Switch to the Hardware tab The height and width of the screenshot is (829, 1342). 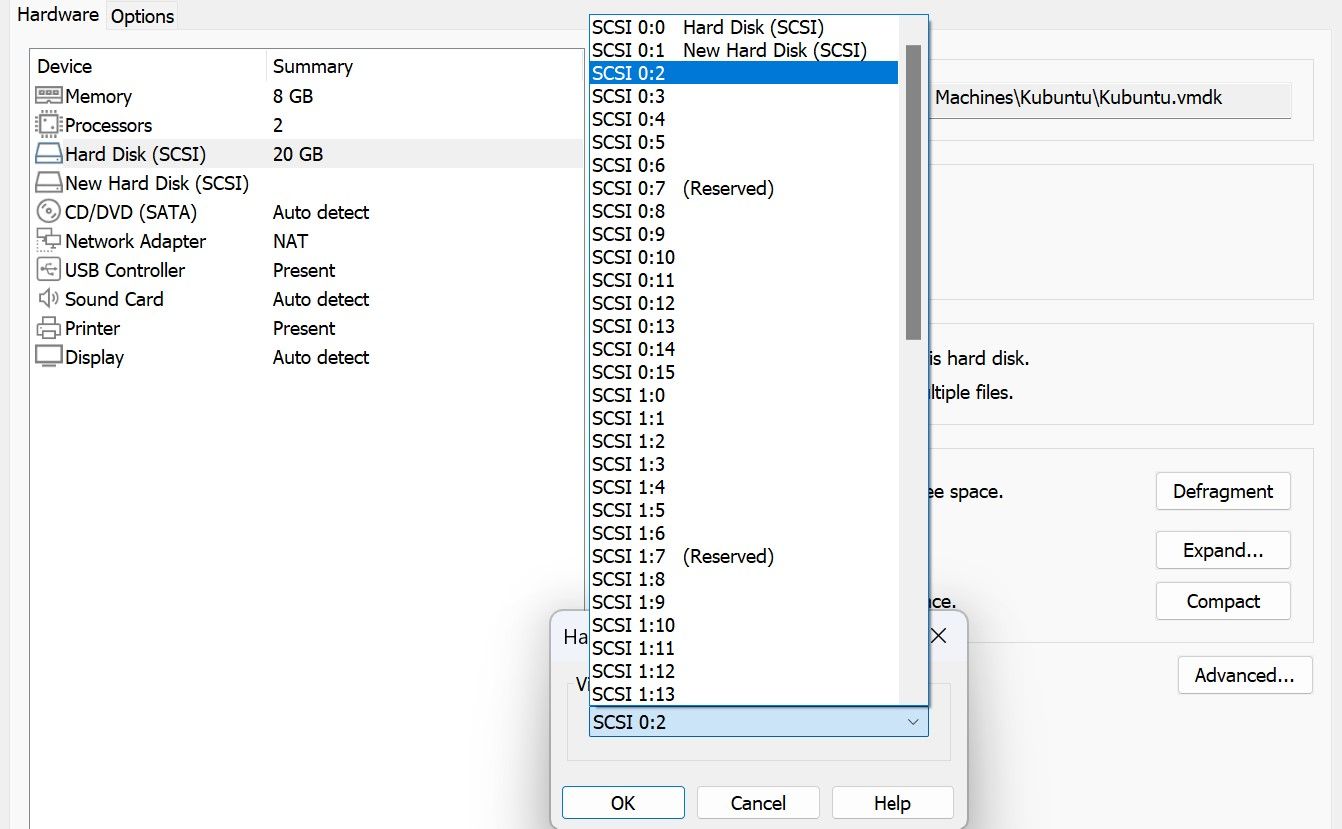pyautogui.click(x=58, y=15)
